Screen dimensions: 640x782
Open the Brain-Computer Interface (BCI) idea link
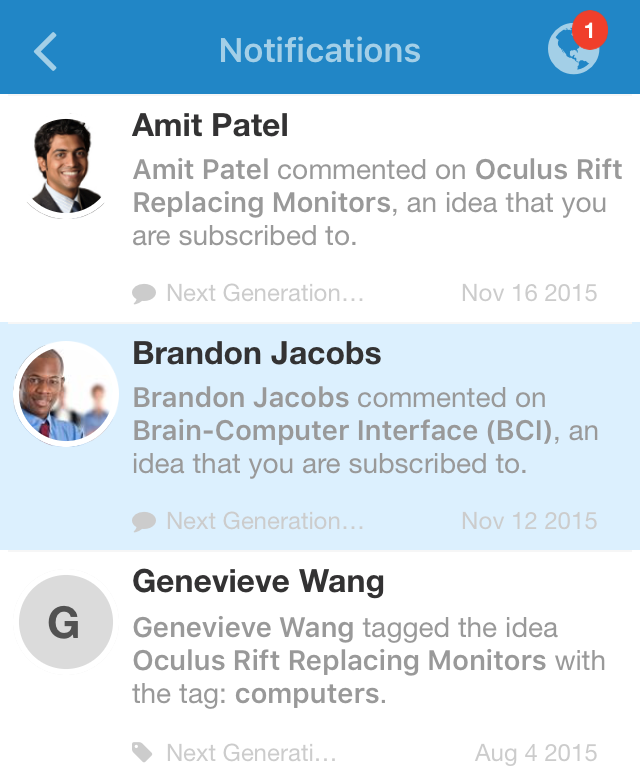coord(343,430)
